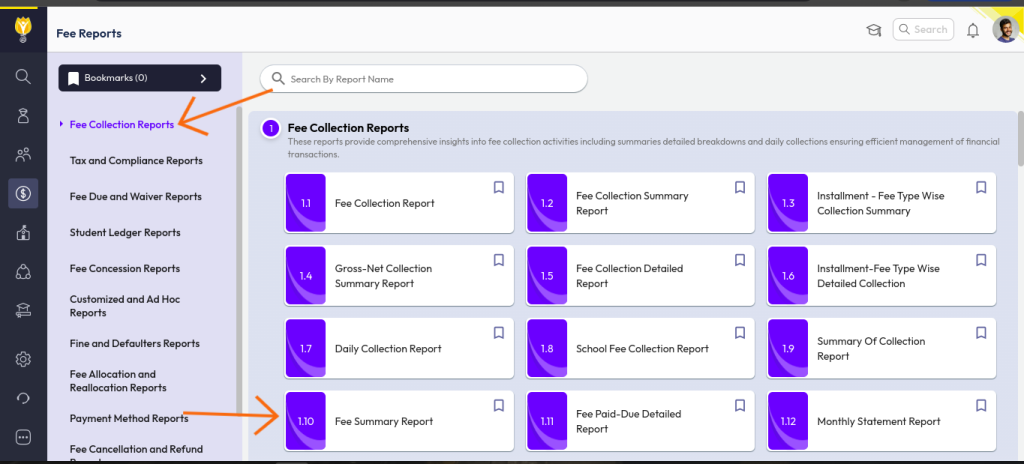
Task: Click the refresh icon in left sidebar
Action: point(23,398)
